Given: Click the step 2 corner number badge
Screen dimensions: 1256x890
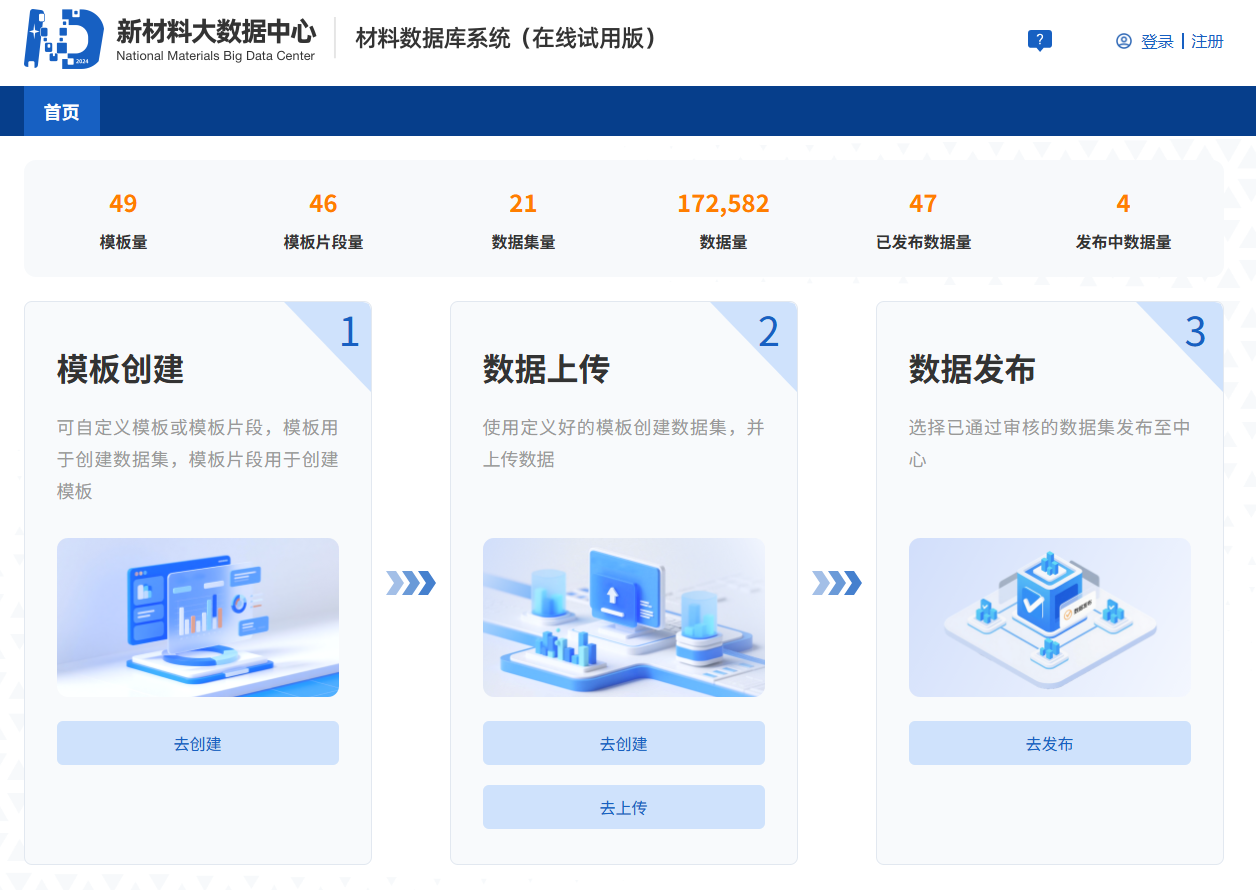Looking at the screenshot, I should [768, 332].
